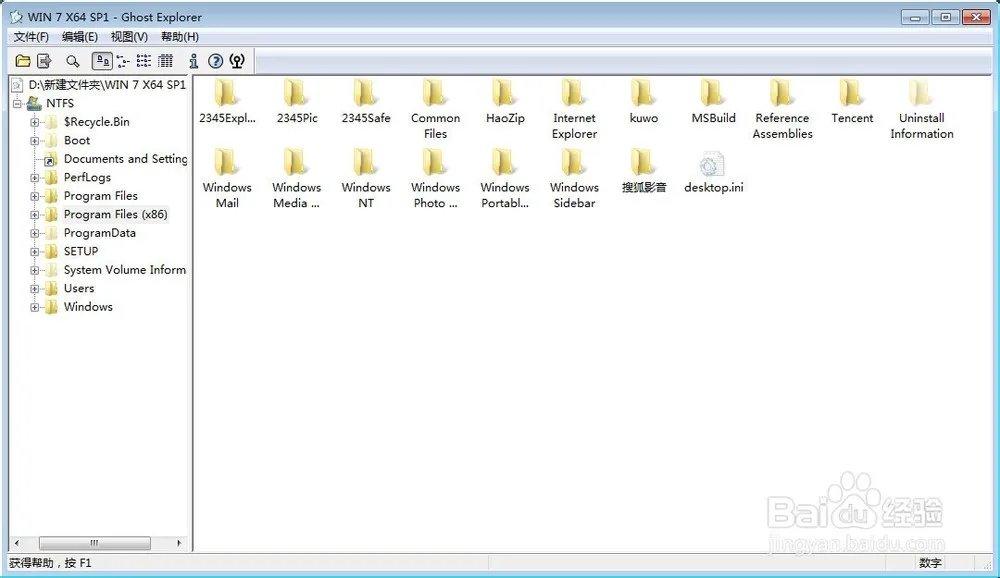Open the 文件(F) menu

click(31, 37)
